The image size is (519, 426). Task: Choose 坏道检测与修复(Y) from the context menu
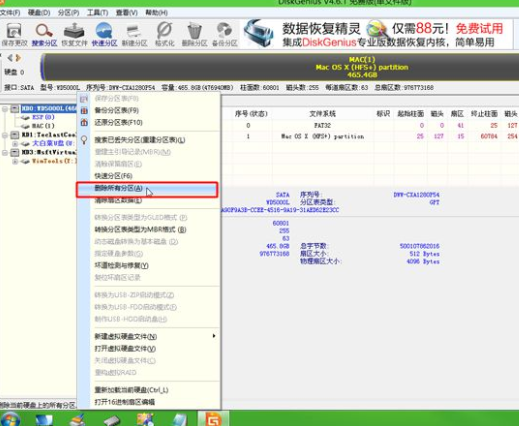122,266
